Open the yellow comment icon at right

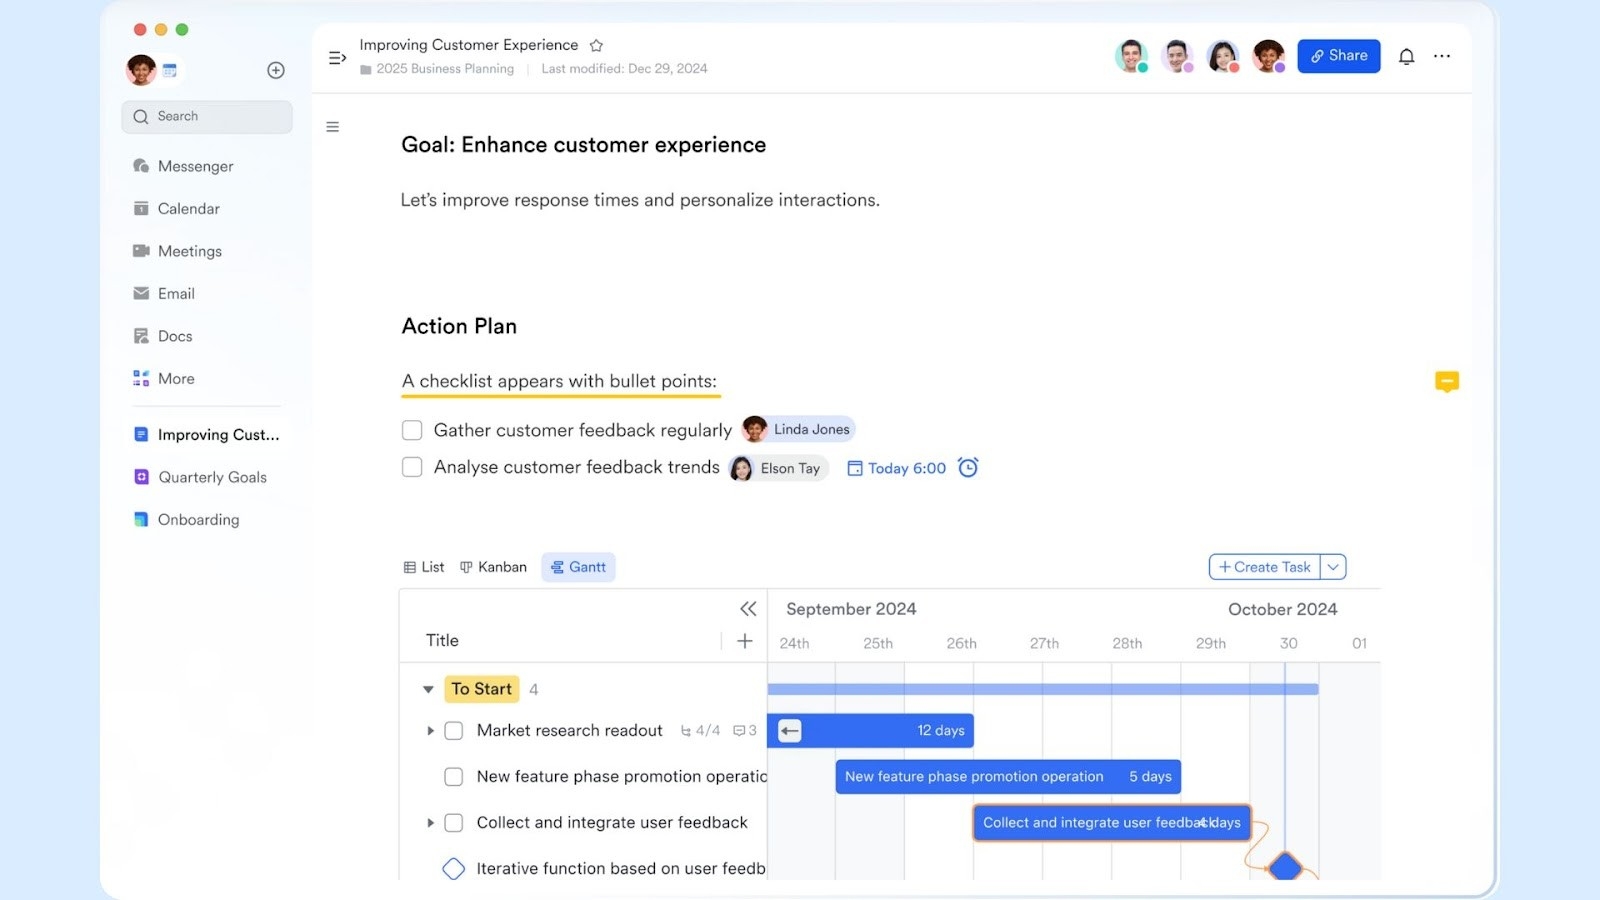pyautogui.click(x=1446, y=381)
